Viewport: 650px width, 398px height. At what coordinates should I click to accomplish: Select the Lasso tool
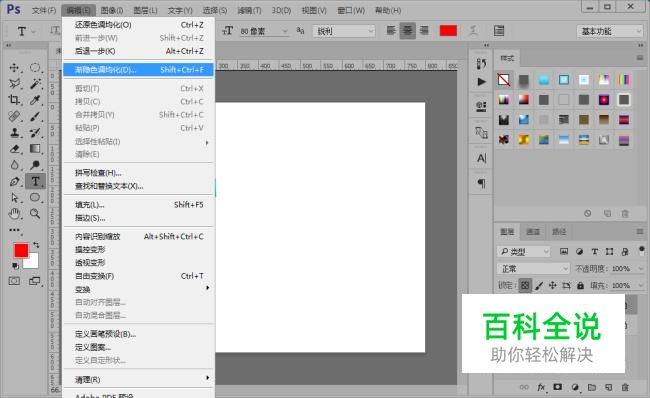15,84
